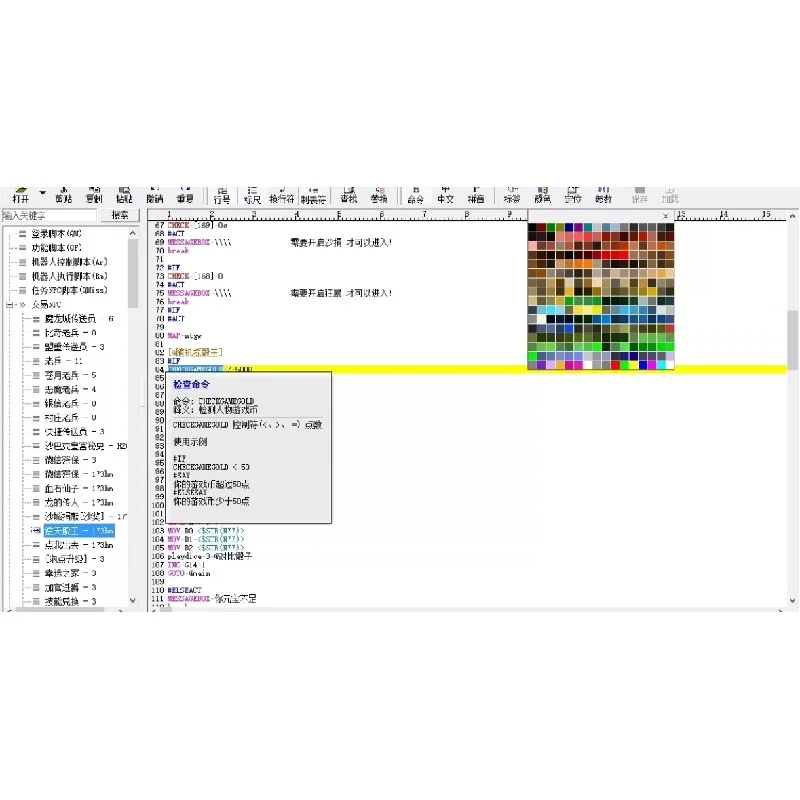Viewport: 800px width, 800px height.
Task: Click the playdice command on line 106
Action: 184,556
